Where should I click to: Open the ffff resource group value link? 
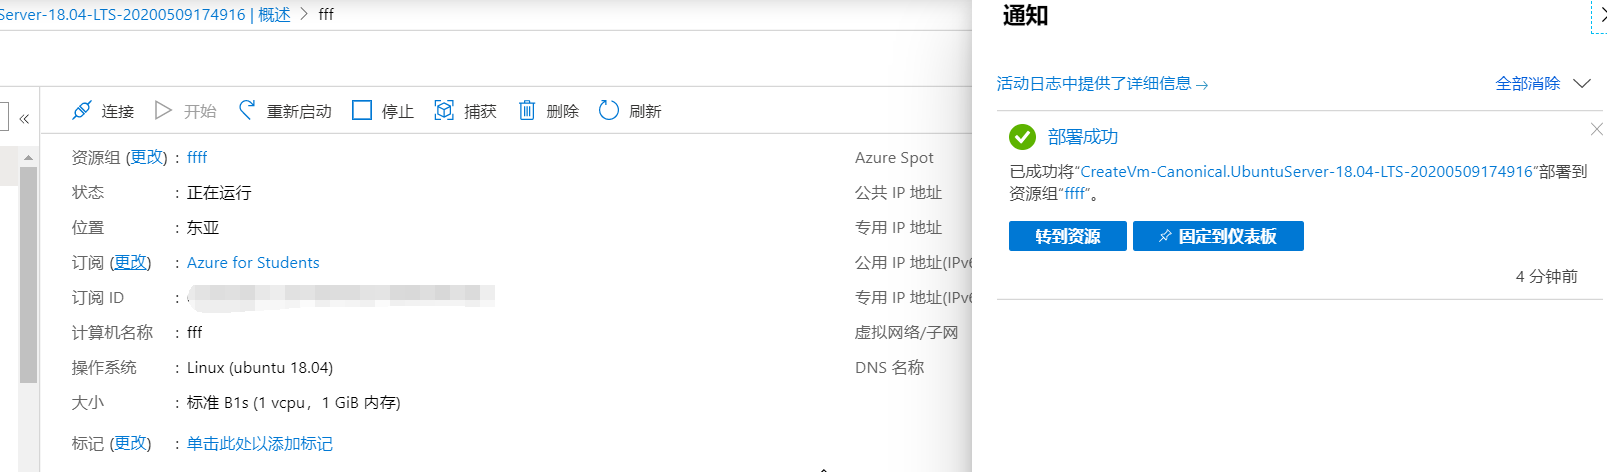point(197,157)
